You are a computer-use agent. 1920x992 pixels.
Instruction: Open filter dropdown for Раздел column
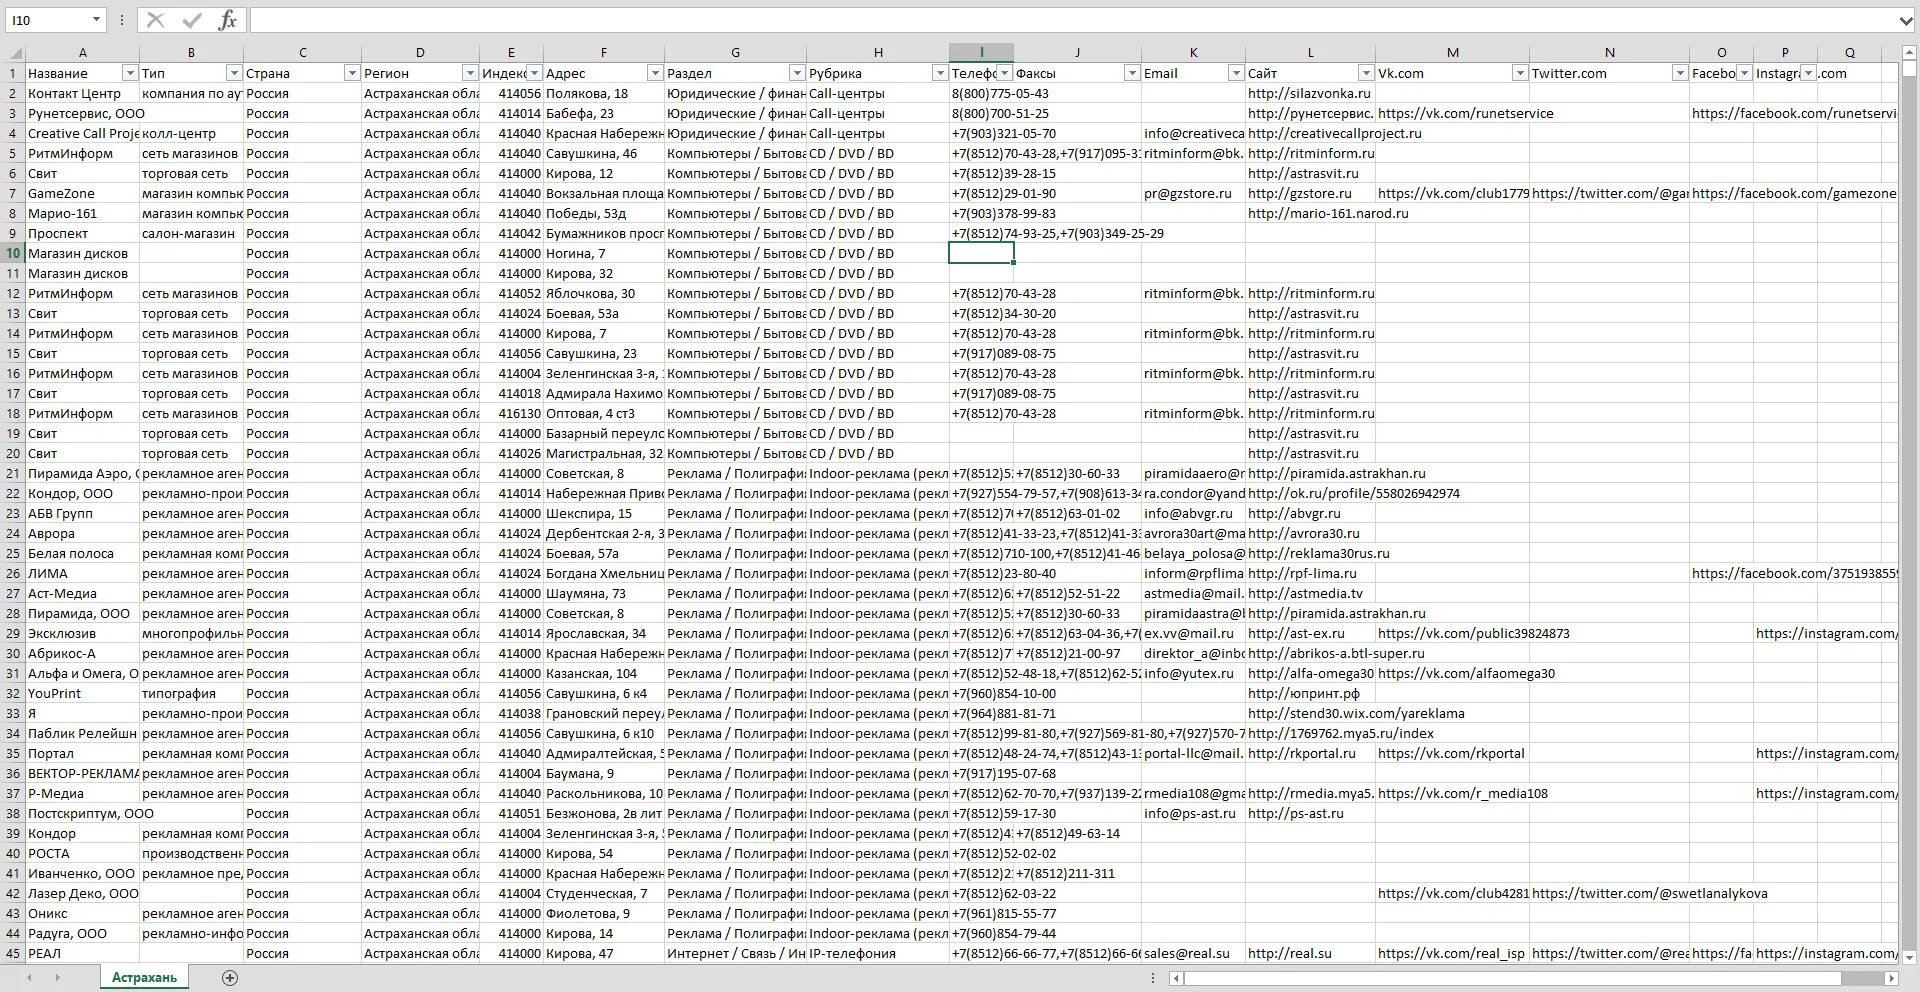click(797, 73)
